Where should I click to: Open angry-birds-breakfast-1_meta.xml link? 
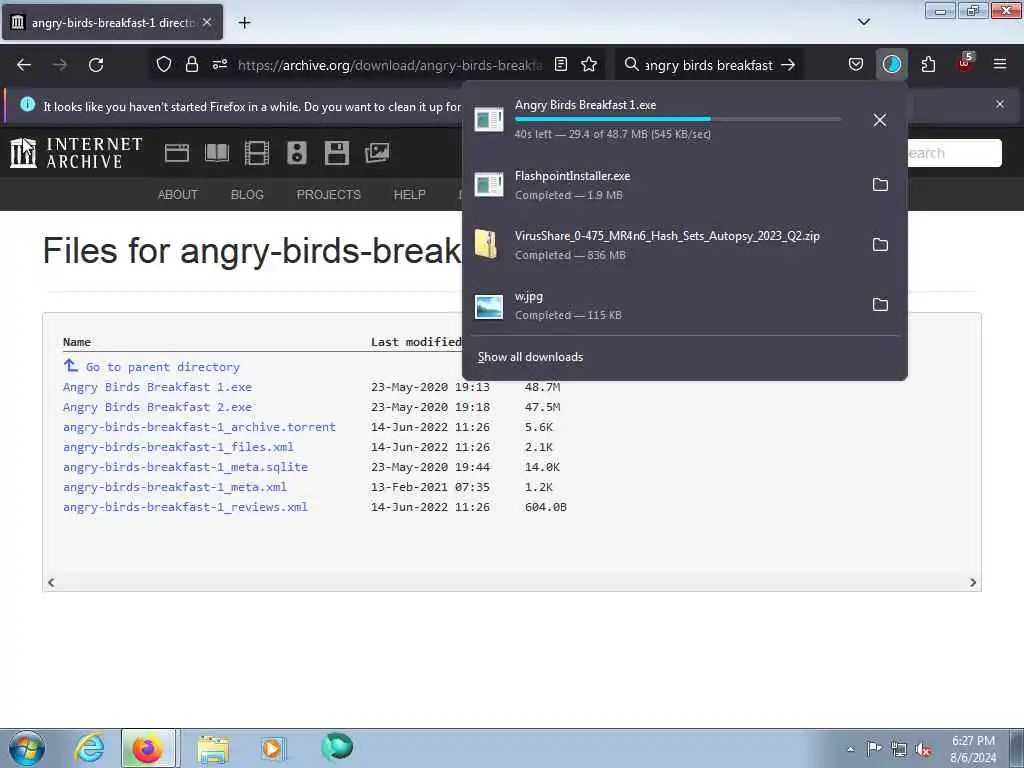(175, 487)
